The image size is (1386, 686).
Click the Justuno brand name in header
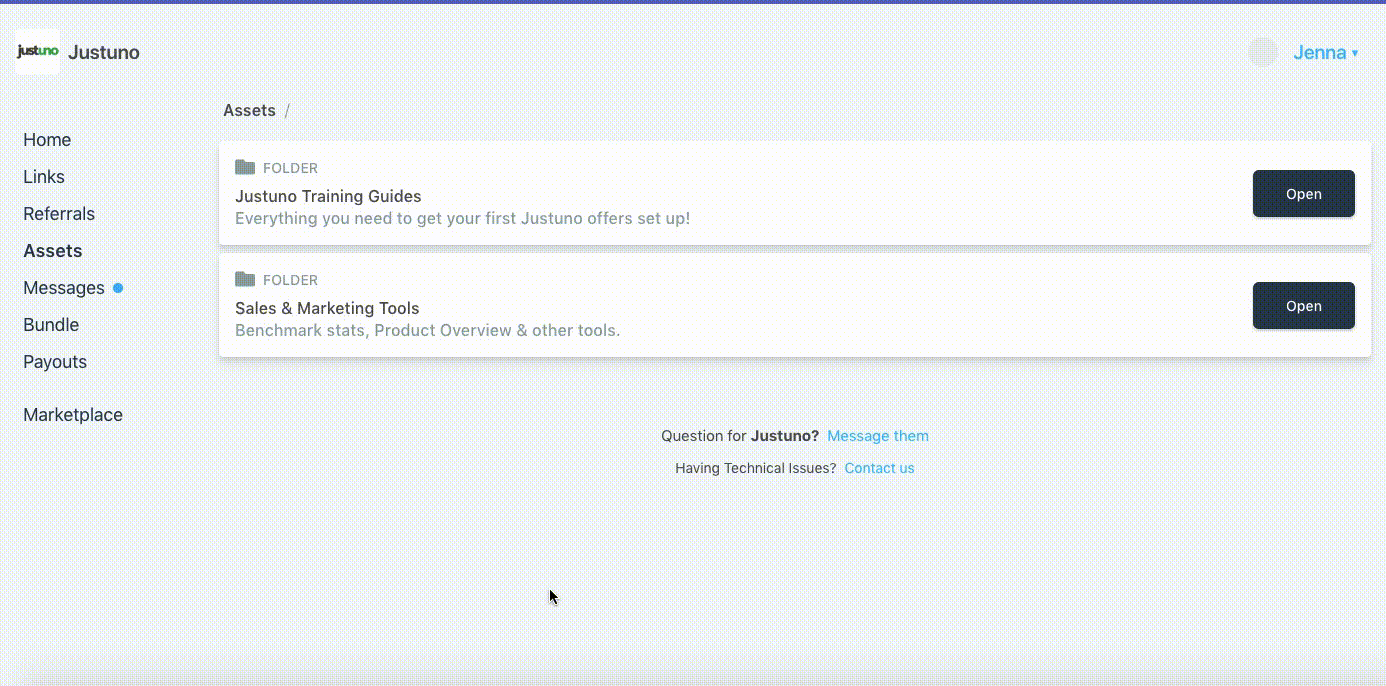coord(104,53)
